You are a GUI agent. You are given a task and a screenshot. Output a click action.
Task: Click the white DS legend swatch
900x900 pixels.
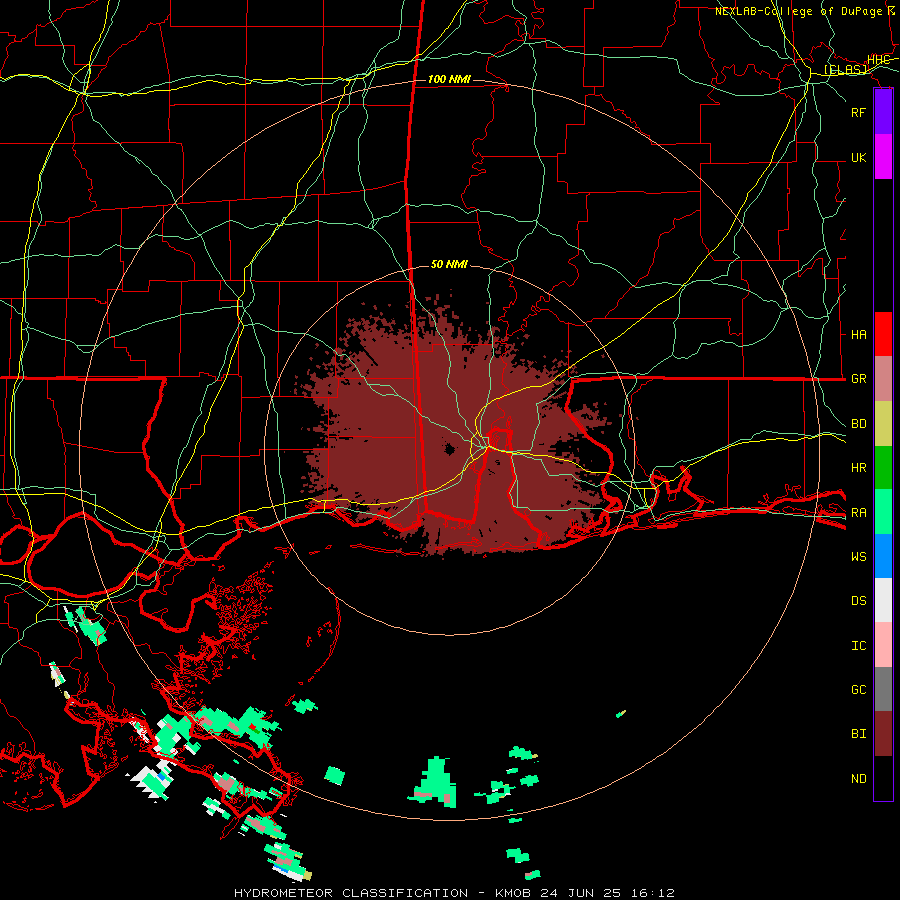click(883, 600)
